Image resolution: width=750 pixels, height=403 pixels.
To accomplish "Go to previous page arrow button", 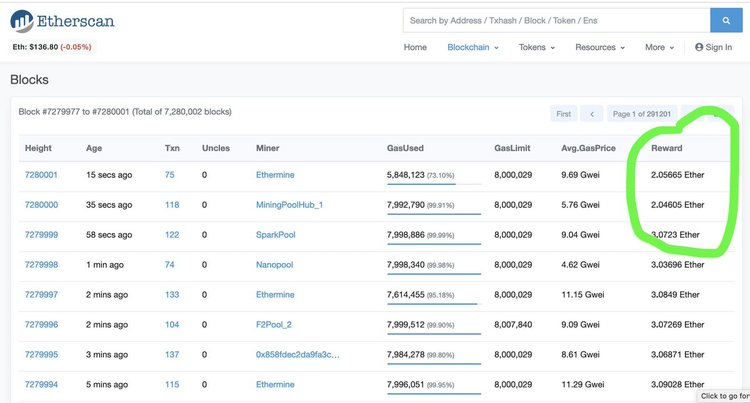I will coord(592,114).
